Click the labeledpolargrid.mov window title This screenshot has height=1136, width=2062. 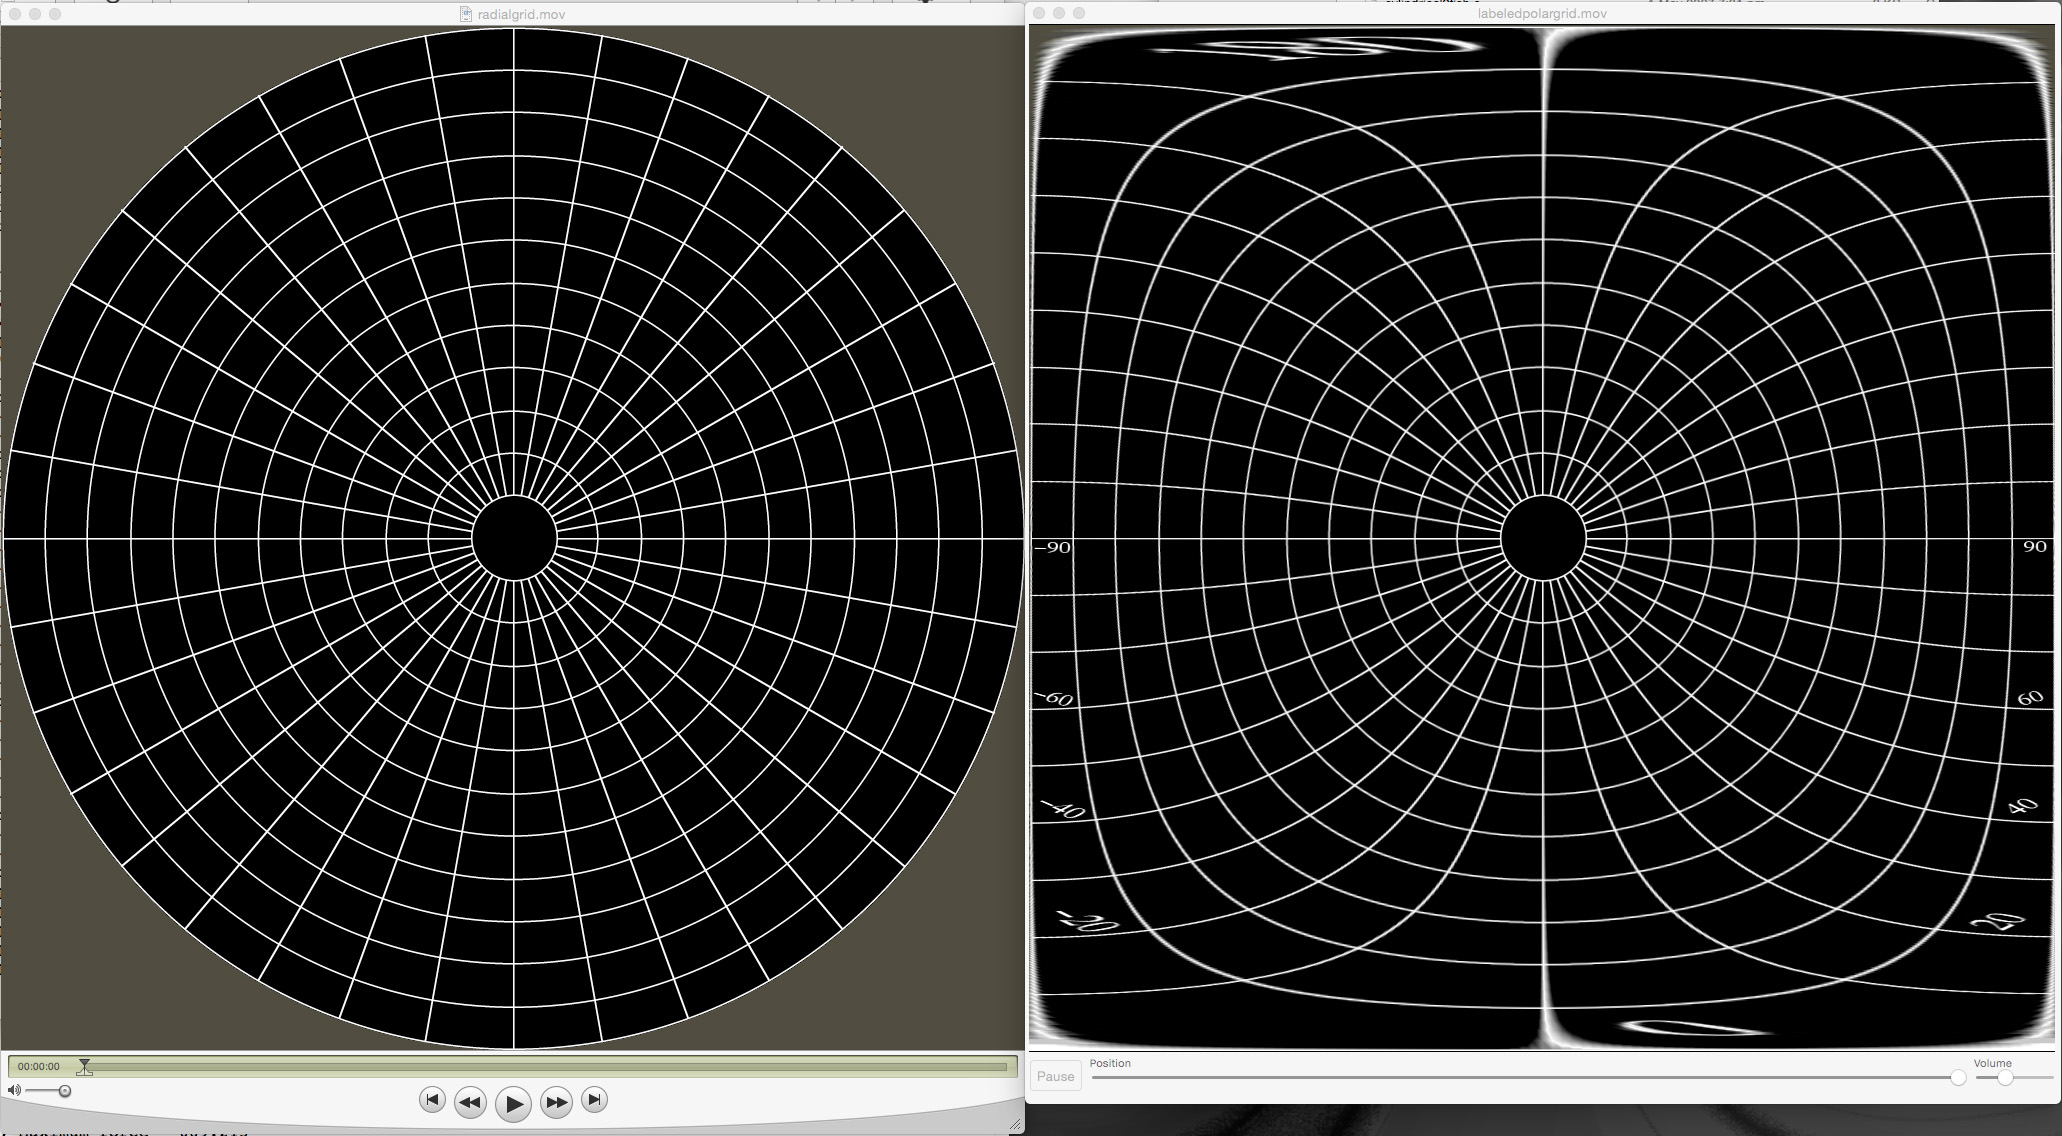point(1542,13)
